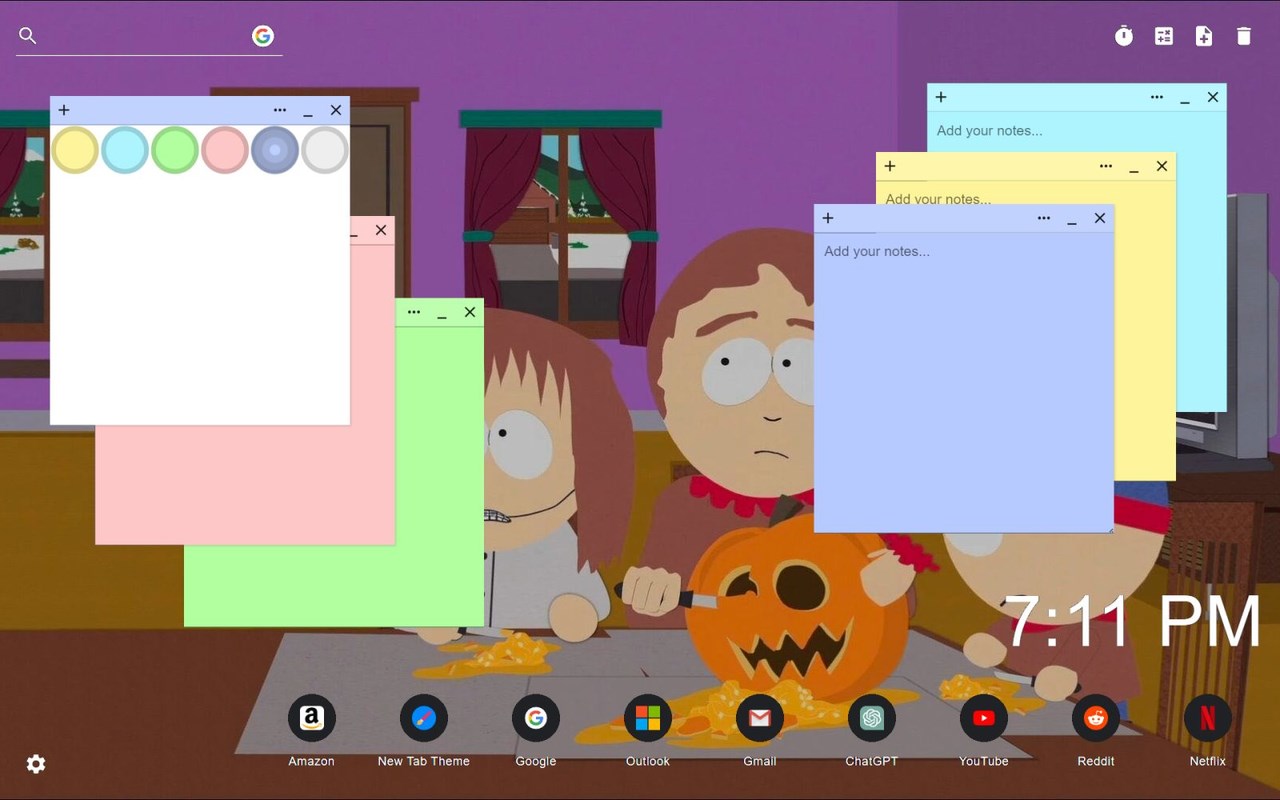Select the yellow color swatch

75,150
